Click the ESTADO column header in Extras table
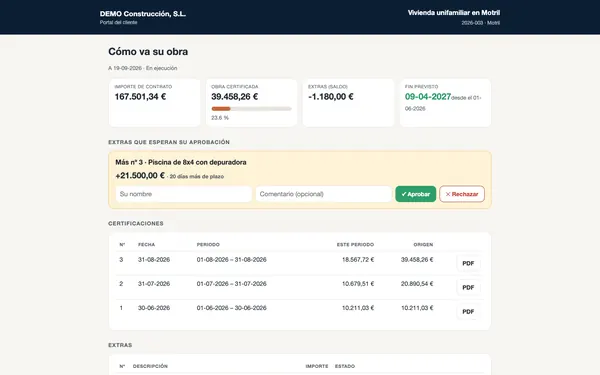Viewport: 600px width, 375px height. [345, 366]
